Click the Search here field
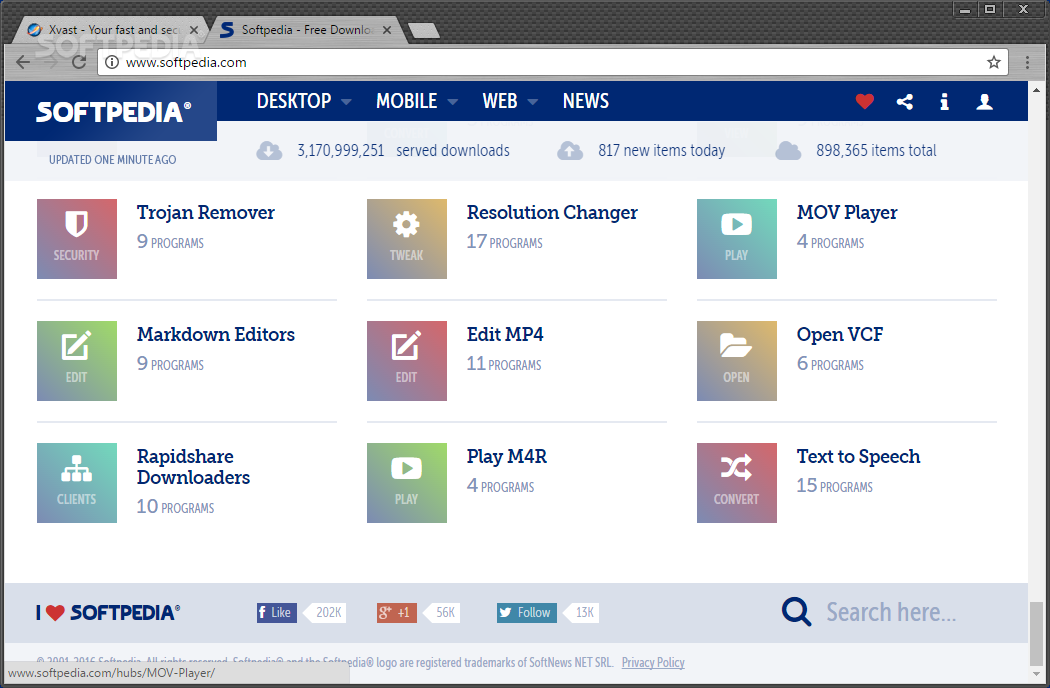The height and width of the screenshot is (688, 1050). point(891,612)
